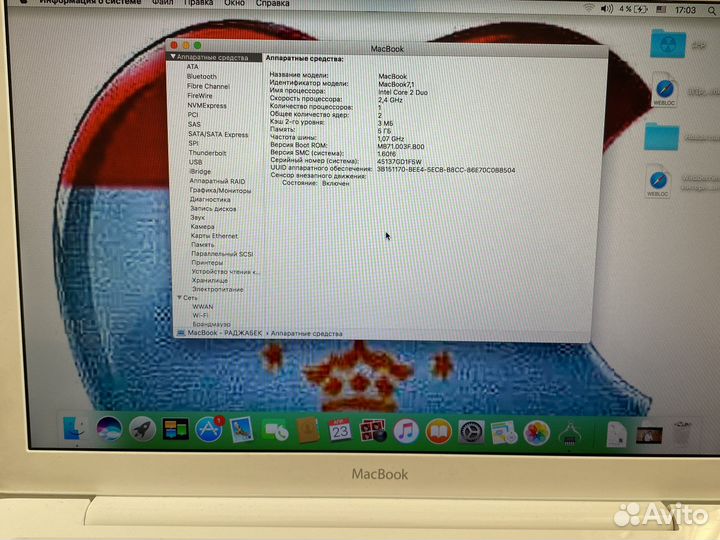The height and width of the screenshot is (540, 720).
Task: Open the middle blue desktop folder
Action: [x=662, y=136]
